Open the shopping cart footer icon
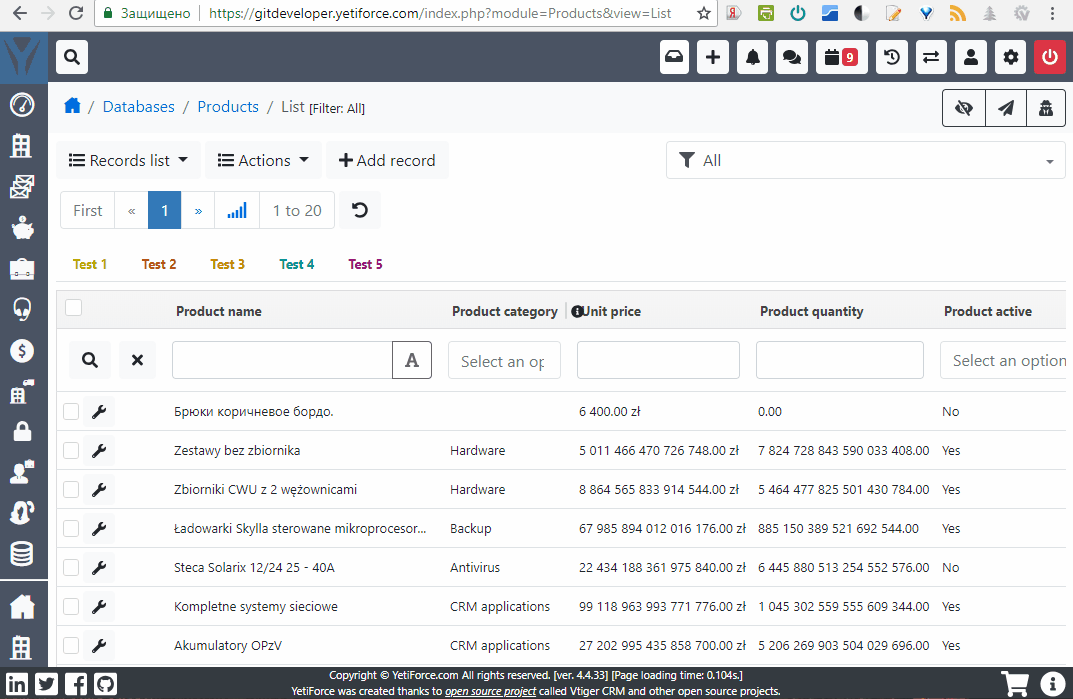Viewport: 1073px width, 699px height. click(1015, 683)
